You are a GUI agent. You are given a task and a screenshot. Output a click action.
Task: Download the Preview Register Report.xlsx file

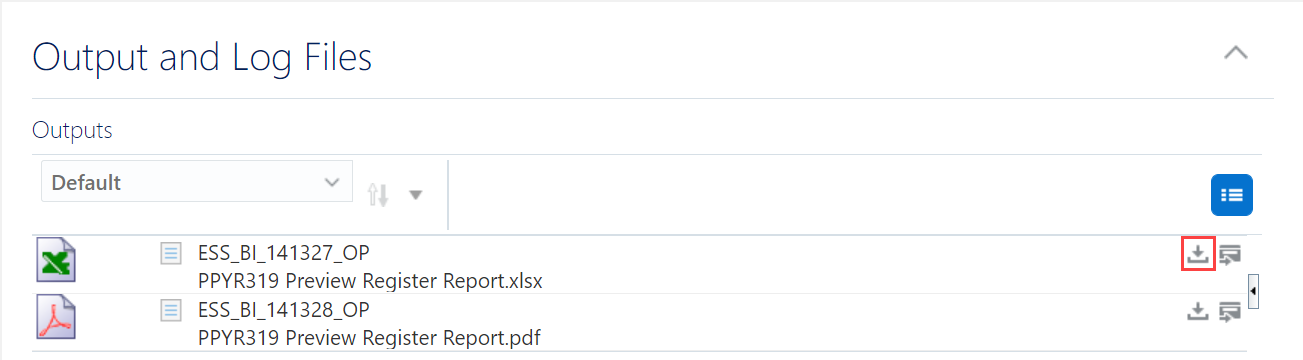1197,254
